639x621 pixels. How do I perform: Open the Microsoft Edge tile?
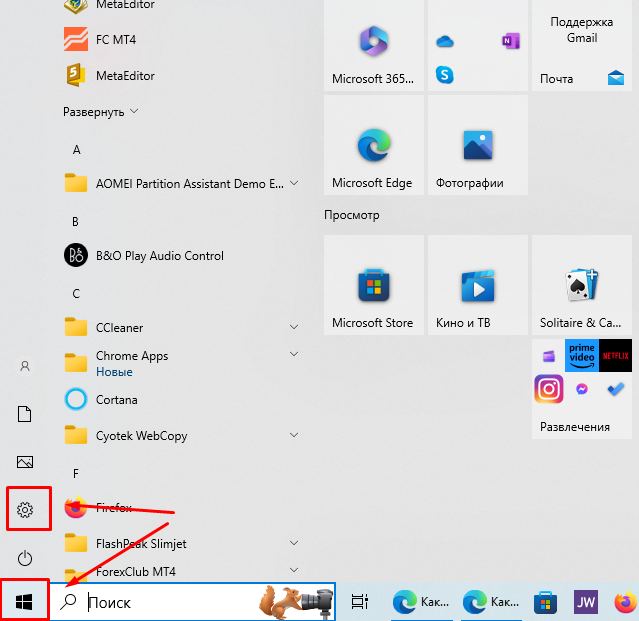[x=374, y=145]
